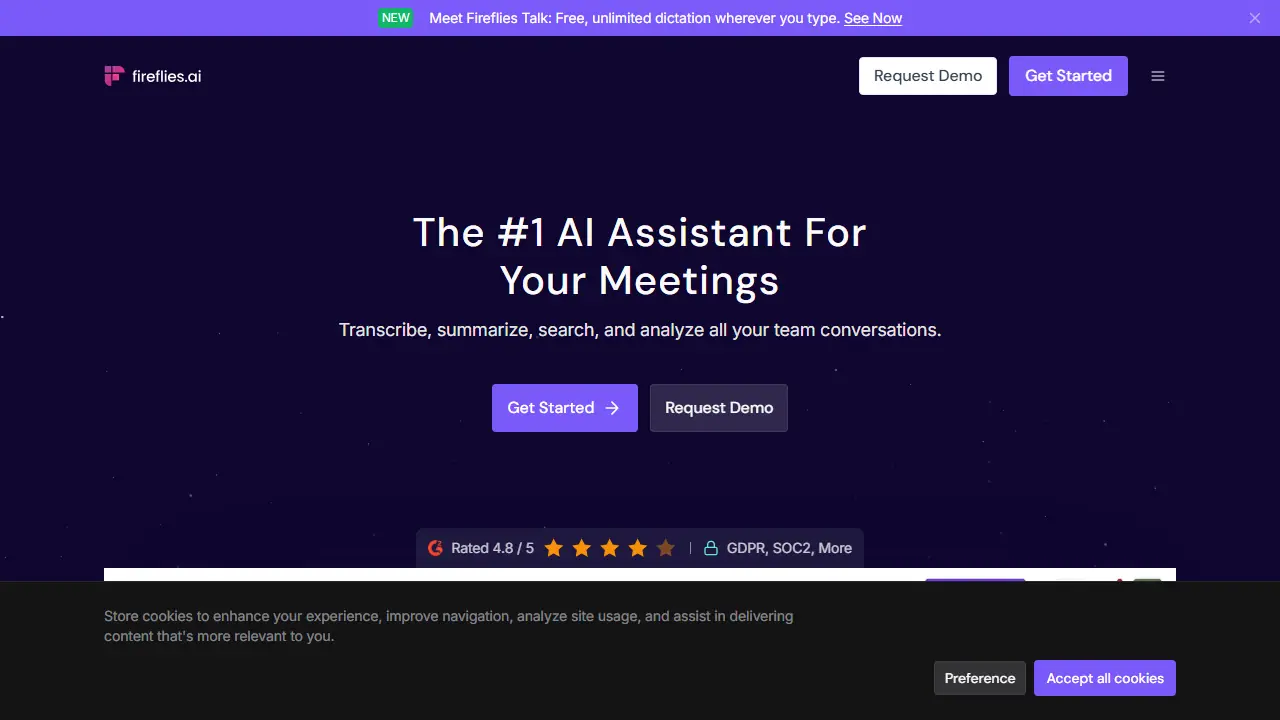Open the hamburger navigation menu
The width and height of the screenshot is (1280, 720).
[1158, 76]
